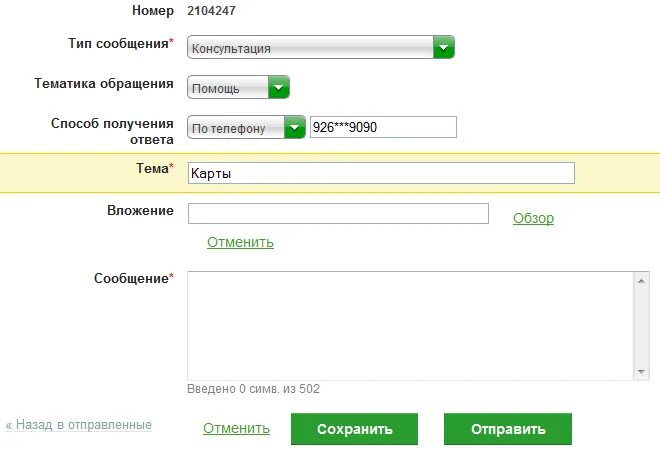This screenshot has width=660, height=451.
Task: Click the Тема field containing Карты
Action: 381,173
